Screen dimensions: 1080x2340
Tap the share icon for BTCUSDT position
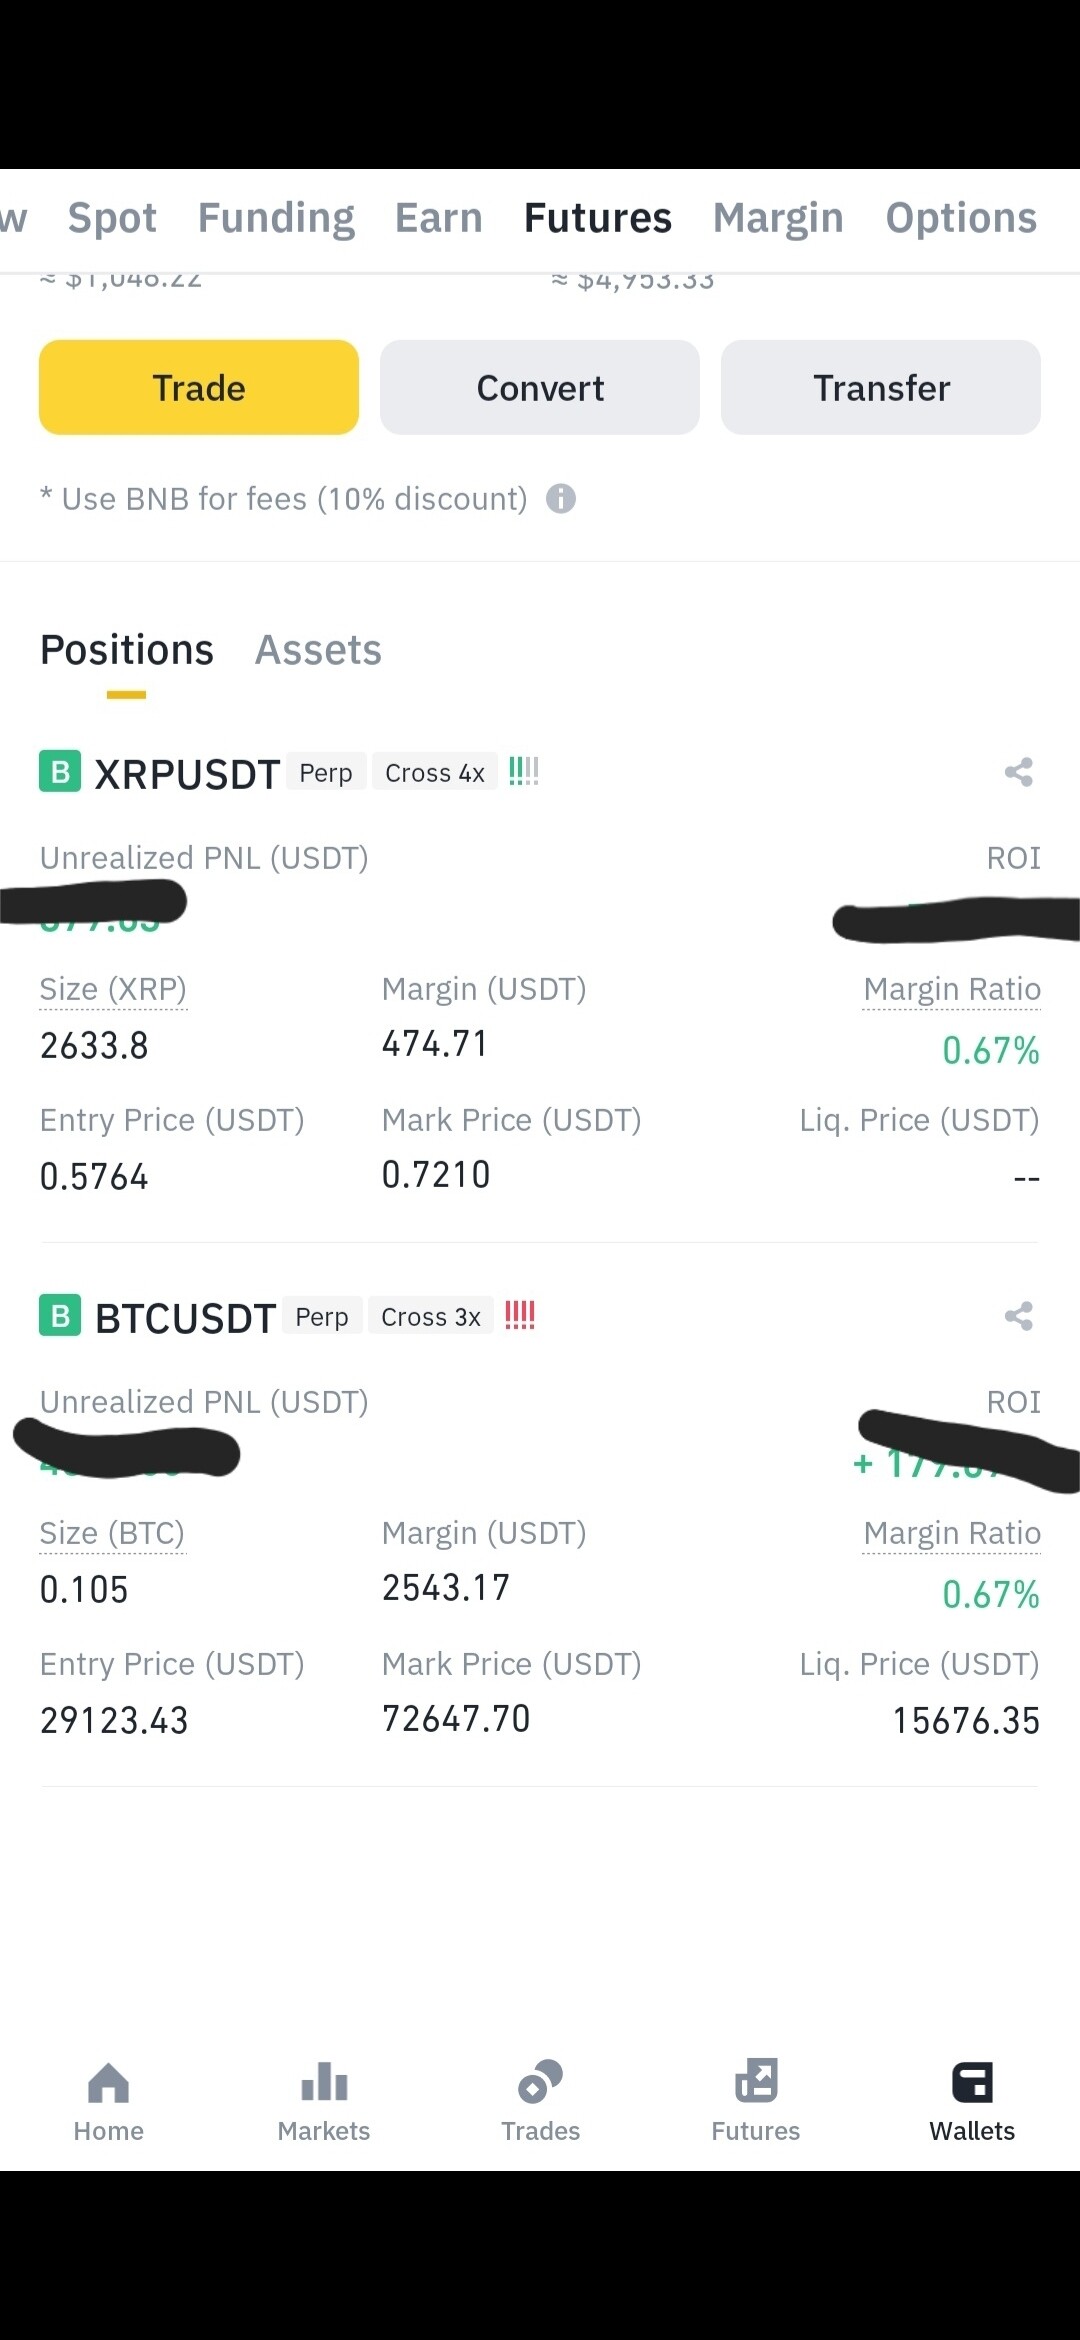point(1018,1316)
